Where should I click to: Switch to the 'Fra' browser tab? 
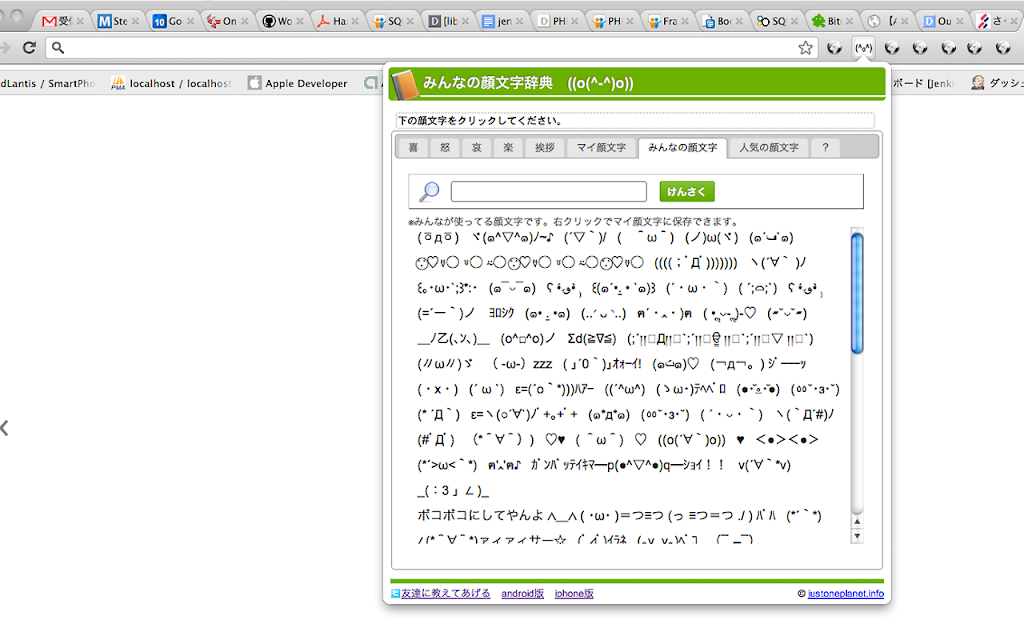(x=662, y=21)
